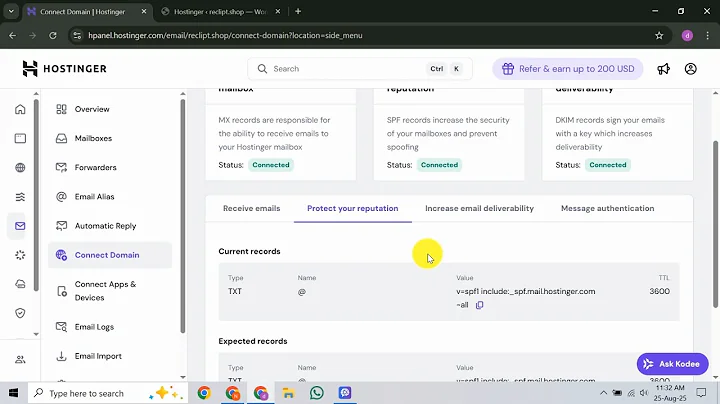
Task: Open the user account profile icon
Action: point(691,69)
